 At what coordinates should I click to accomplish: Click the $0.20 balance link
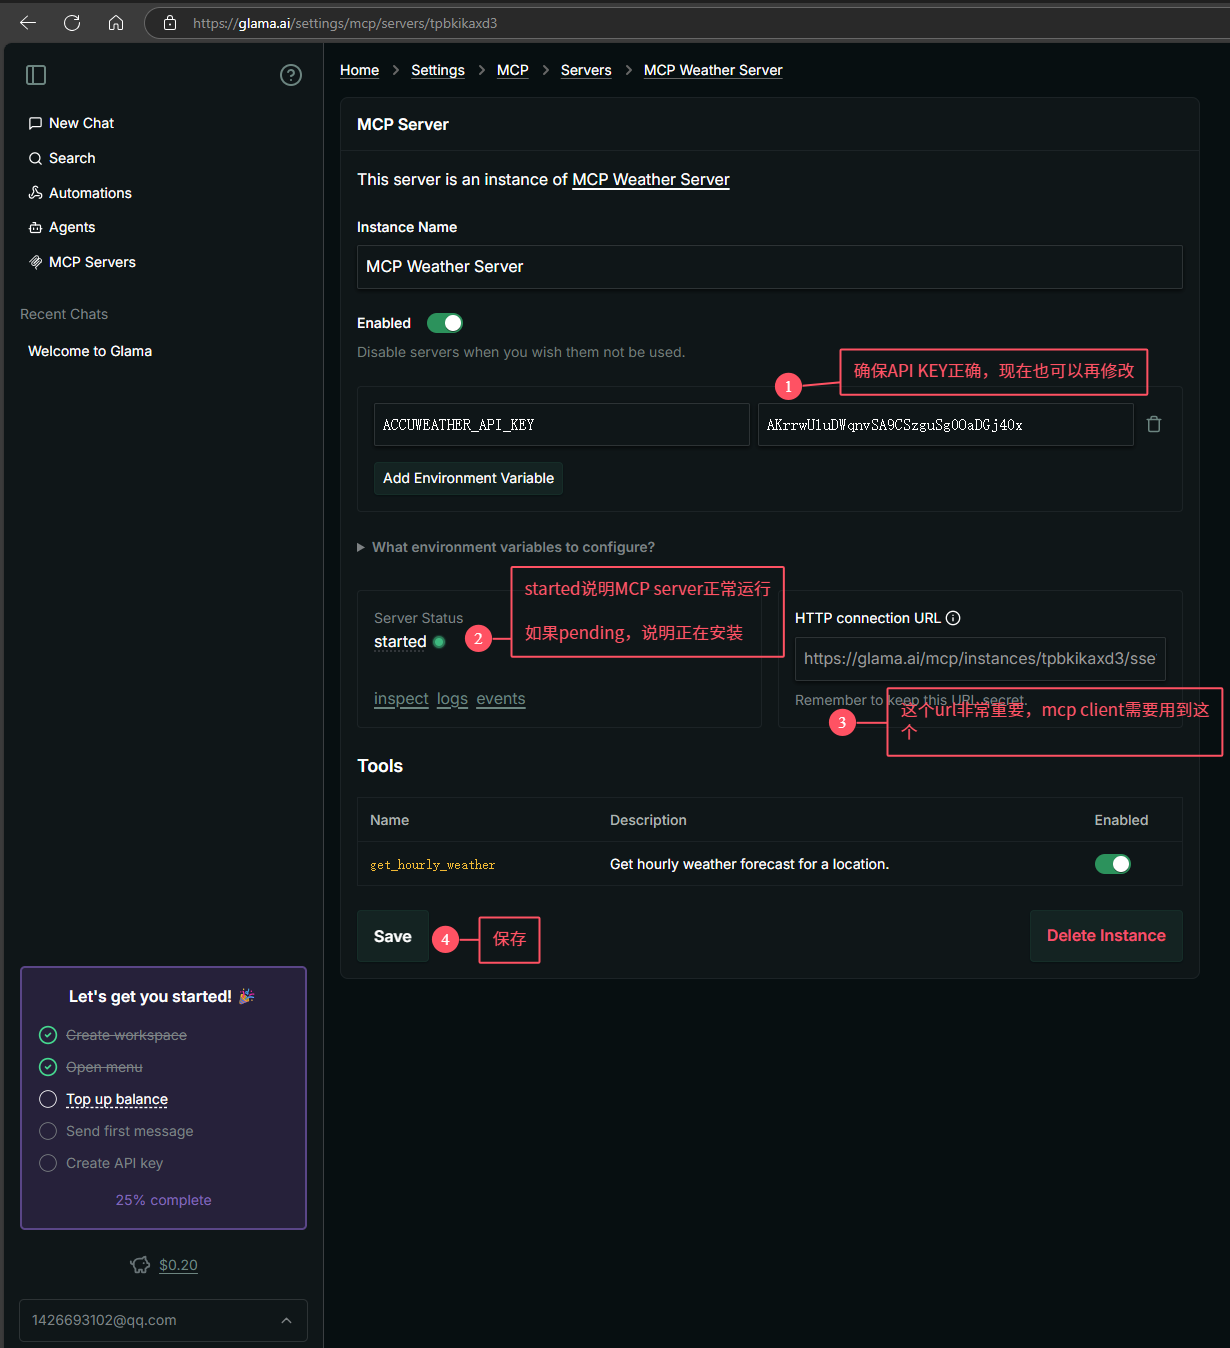[x=178, y=1265]
